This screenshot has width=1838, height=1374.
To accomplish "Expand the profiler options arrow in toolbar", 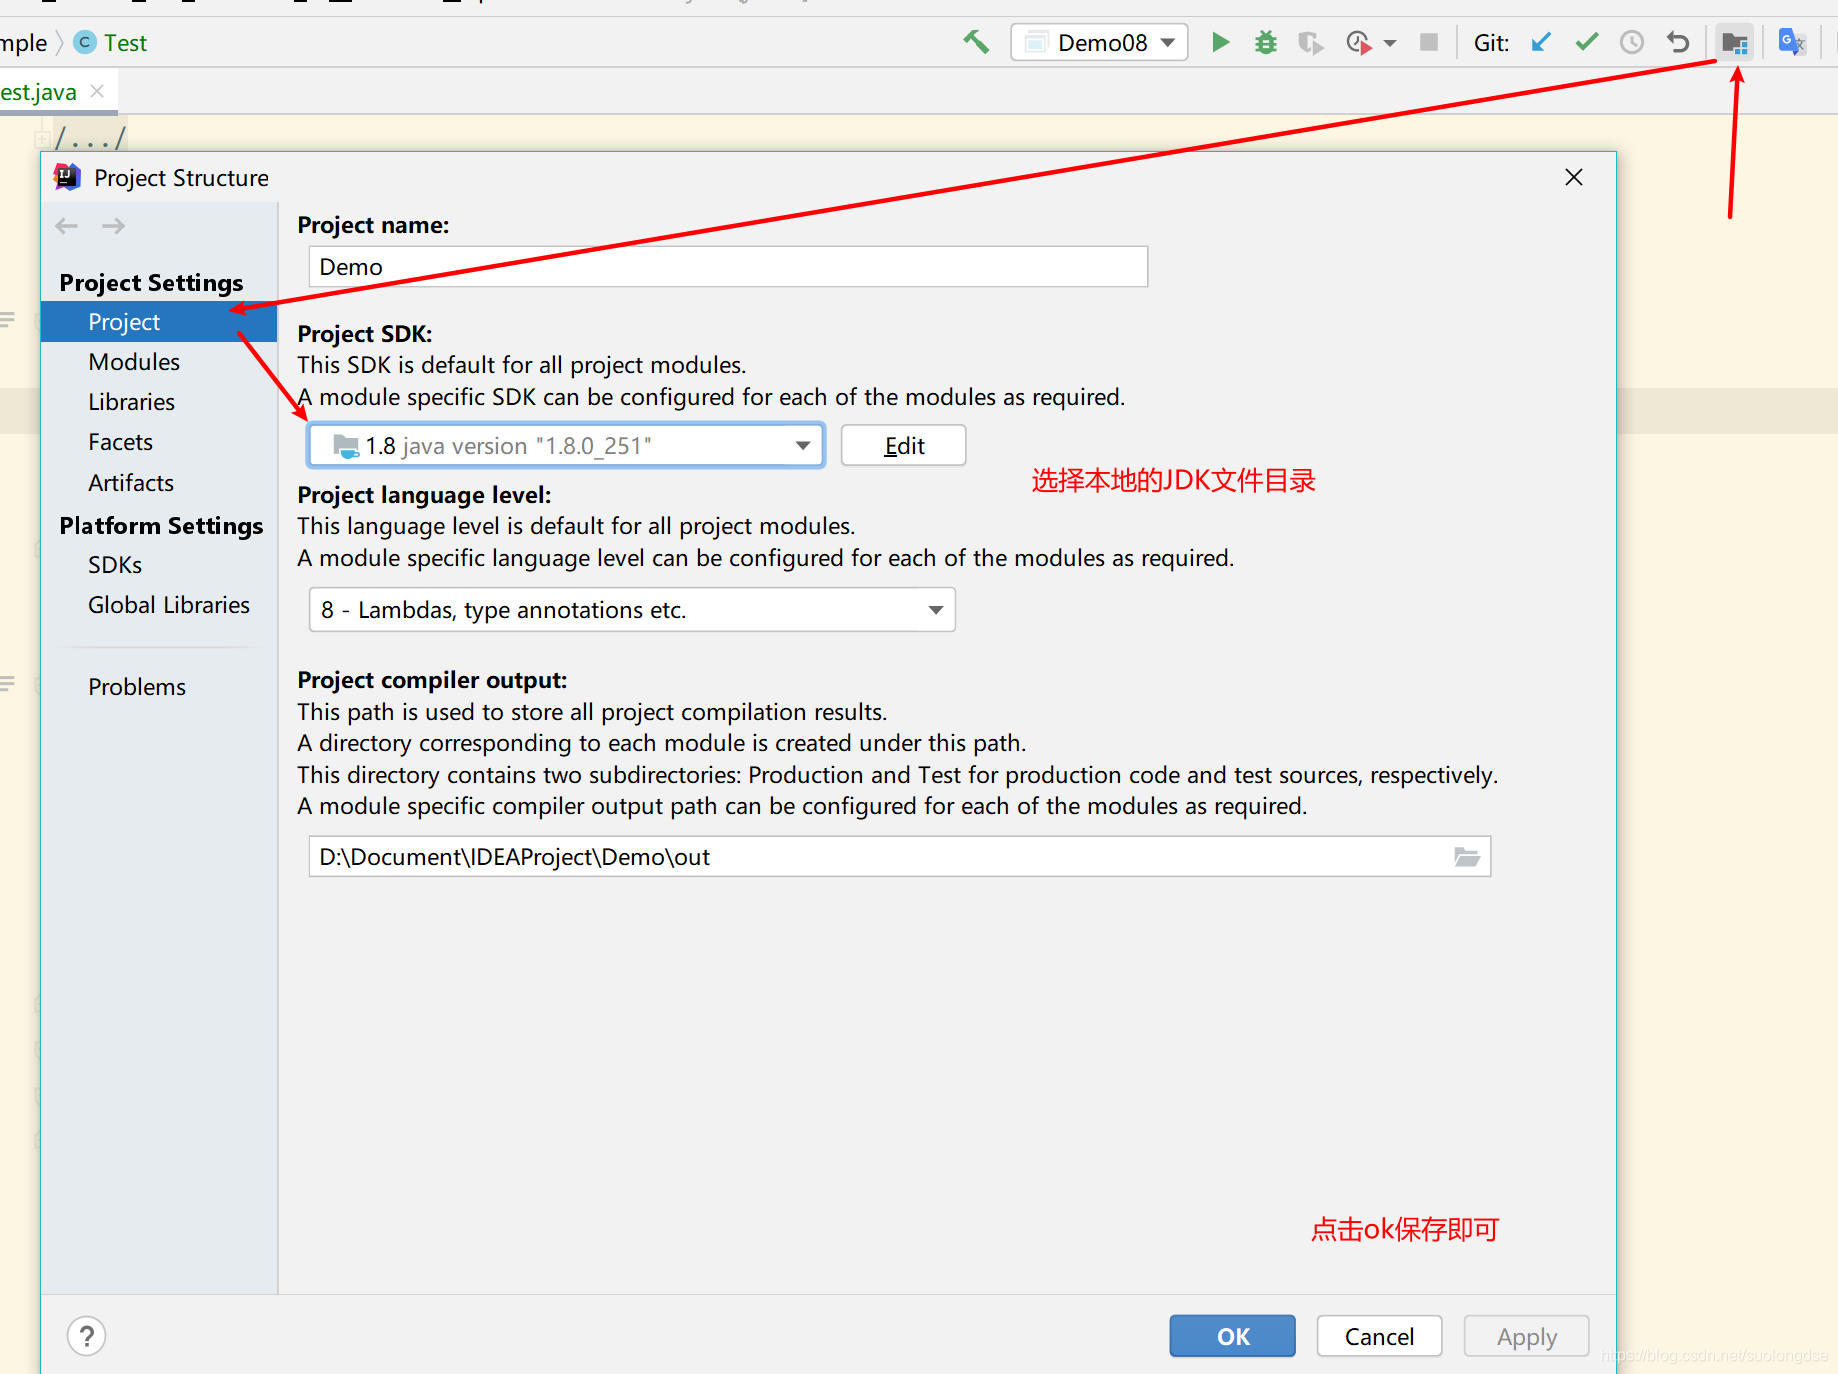I will coord(1390,43).
